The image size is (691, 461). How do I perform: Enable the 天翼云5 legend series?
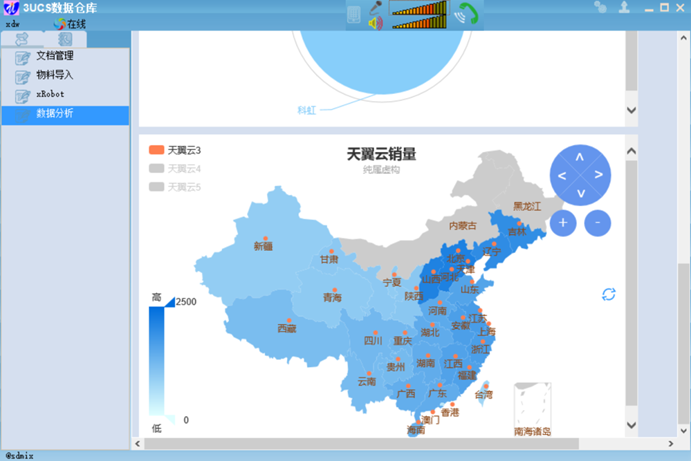(175, 187)
